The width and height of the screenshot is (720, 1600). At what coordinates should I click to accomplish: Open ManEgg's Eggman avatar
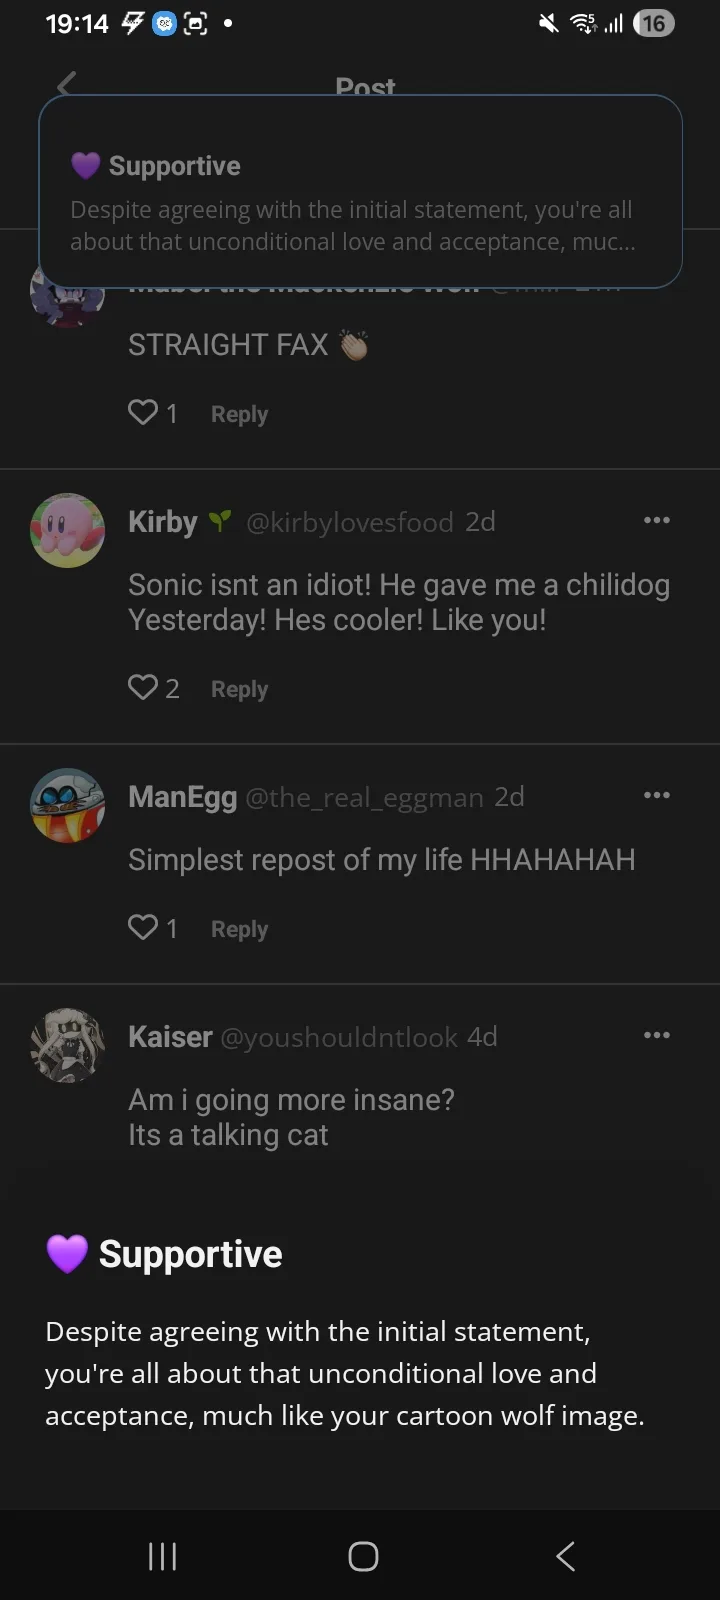(x=67, y=805)
